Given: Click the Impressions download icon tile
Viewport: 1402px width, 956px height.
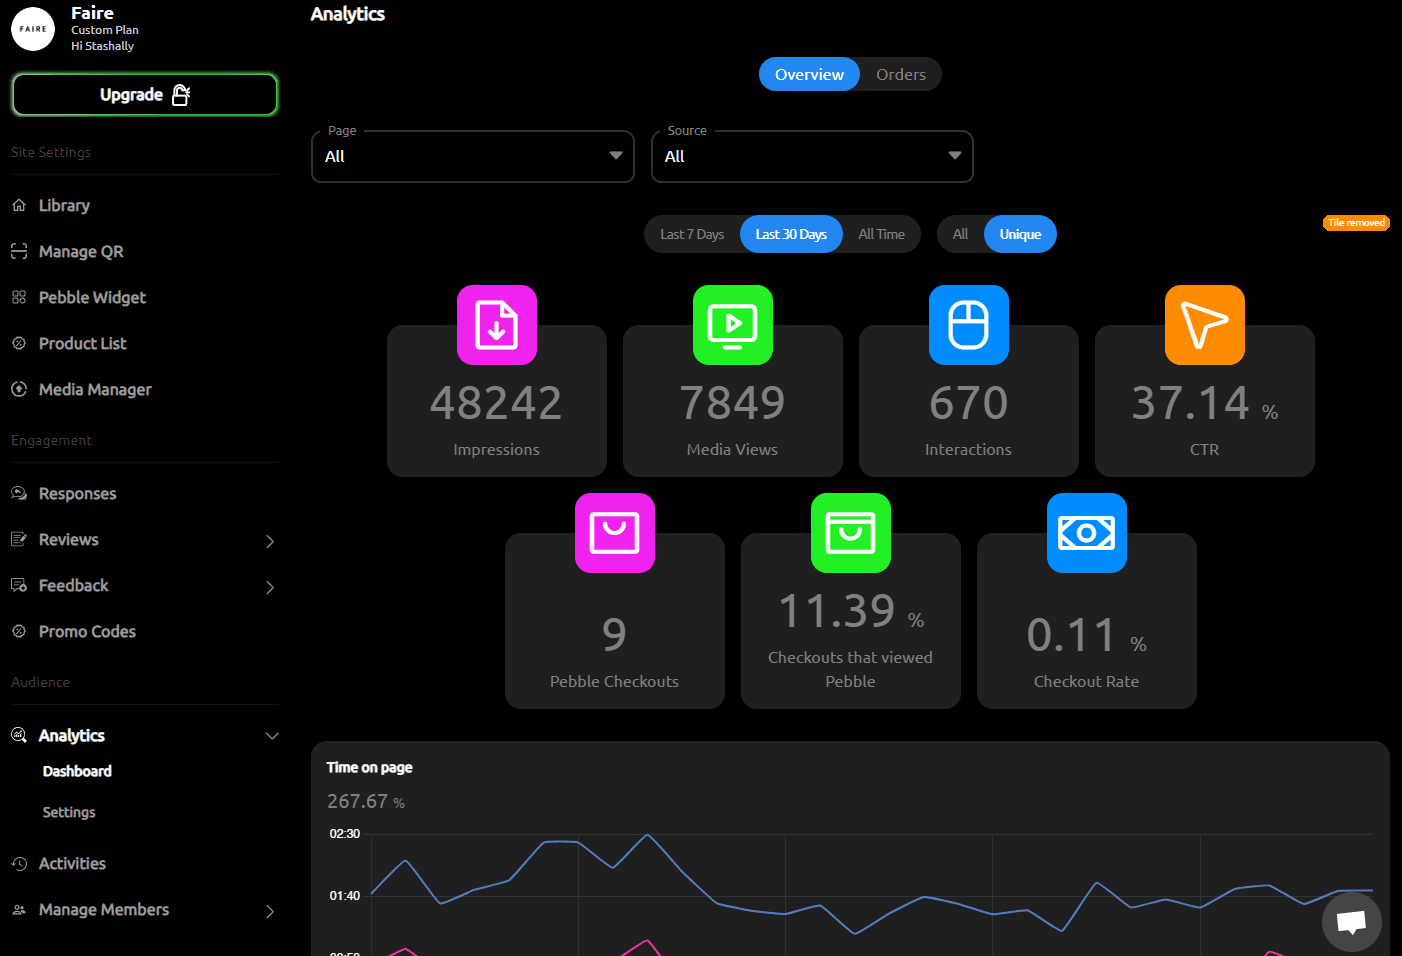Looking at the screenshot, I should point(496,325).
